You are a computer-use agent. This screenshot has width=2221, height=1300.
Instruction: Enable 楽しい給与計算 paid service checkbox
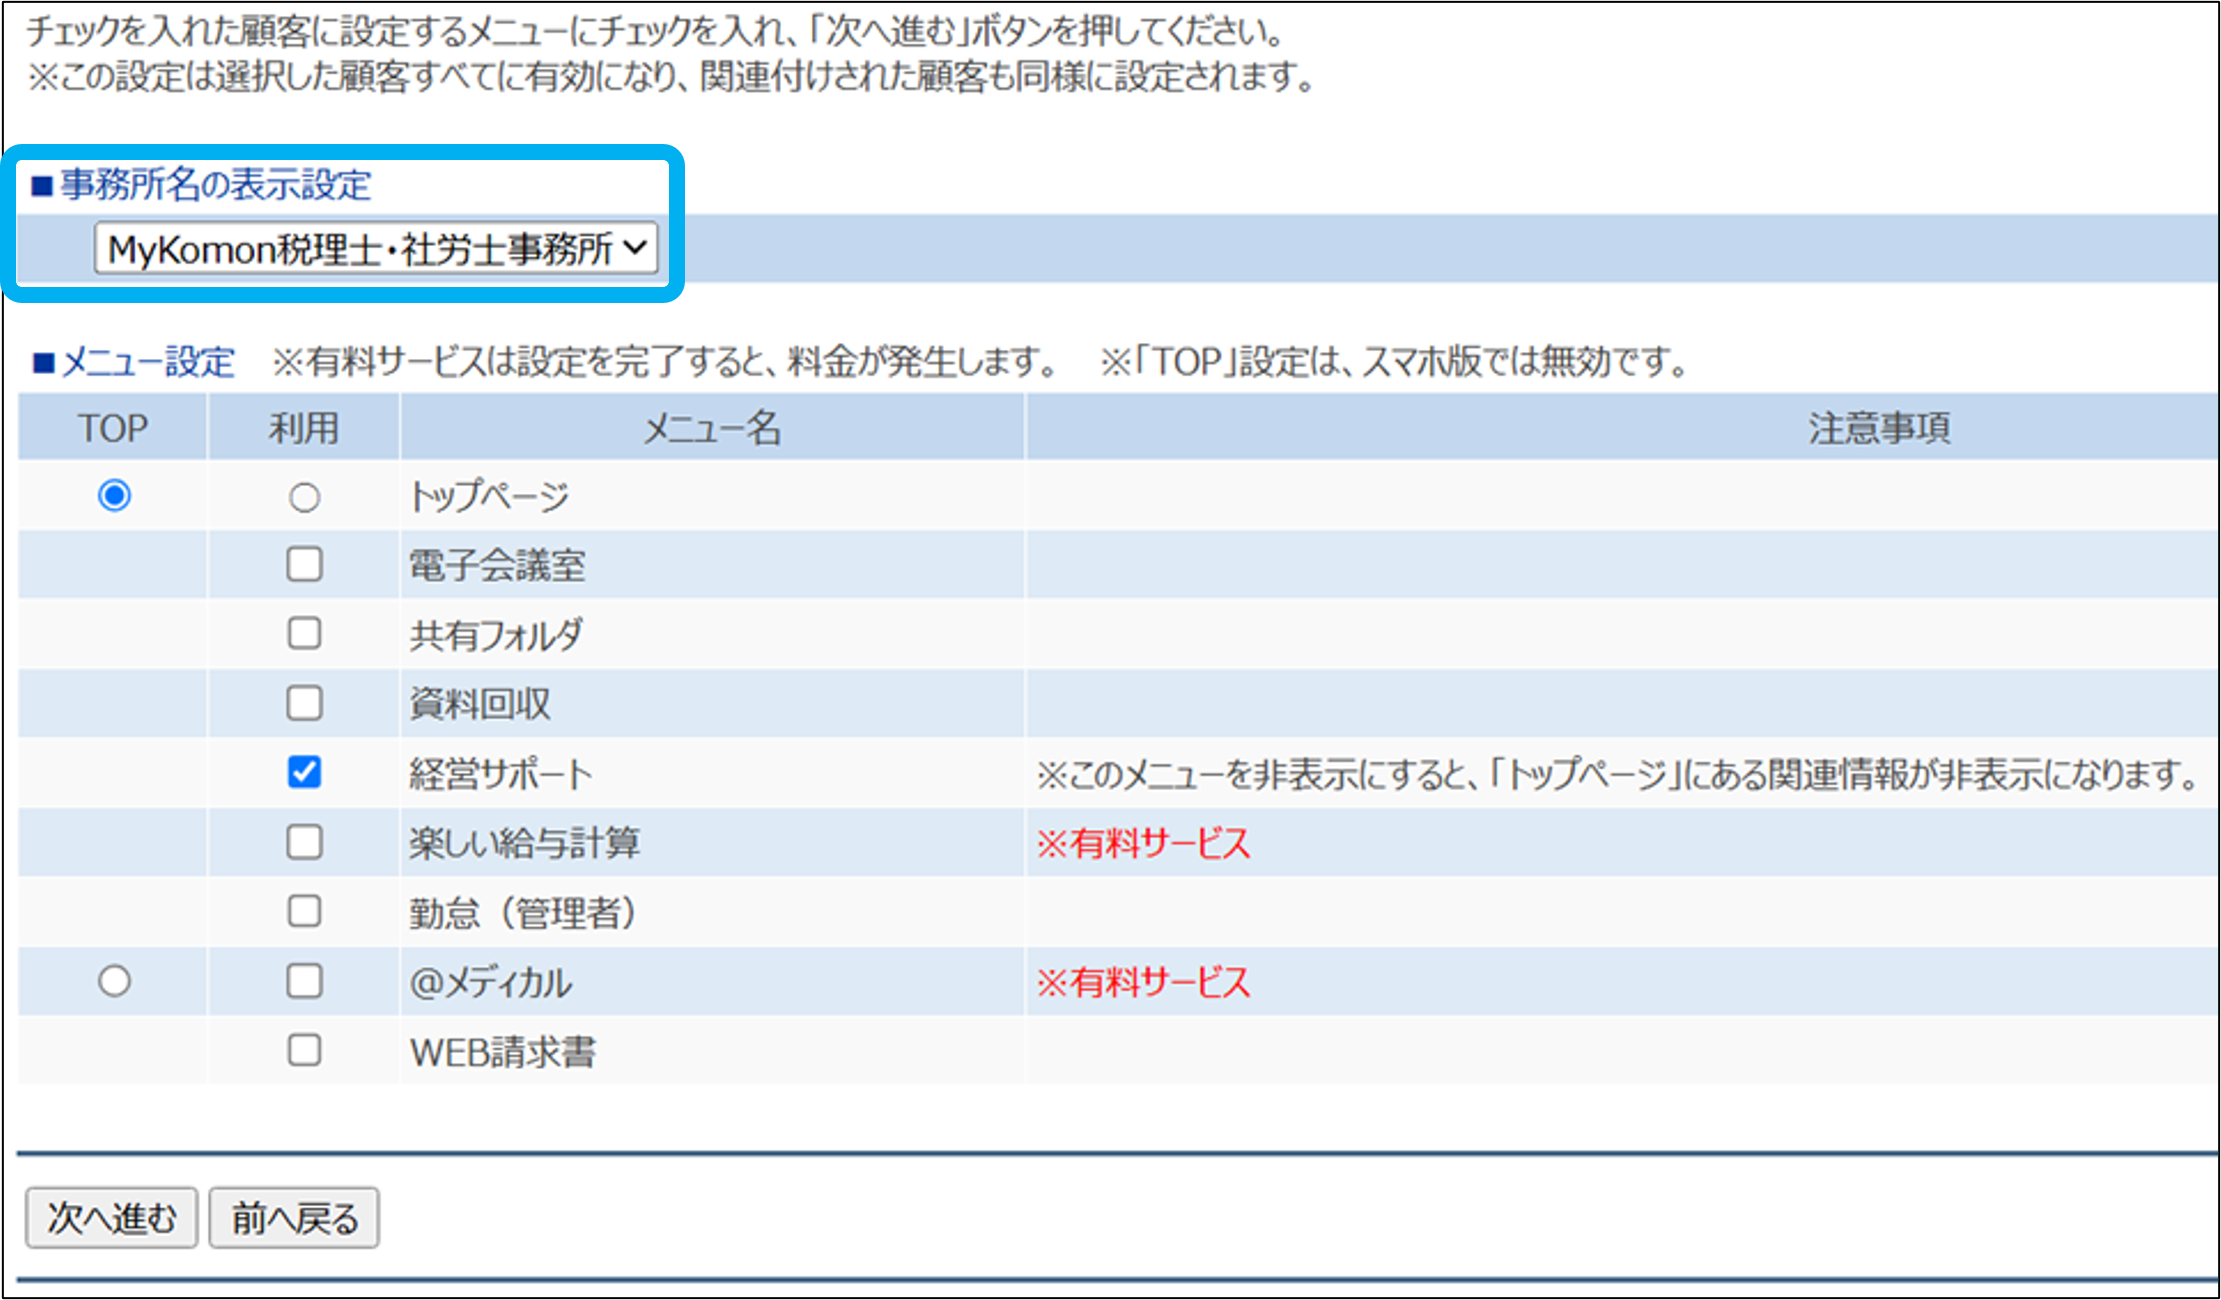point(304,842)
